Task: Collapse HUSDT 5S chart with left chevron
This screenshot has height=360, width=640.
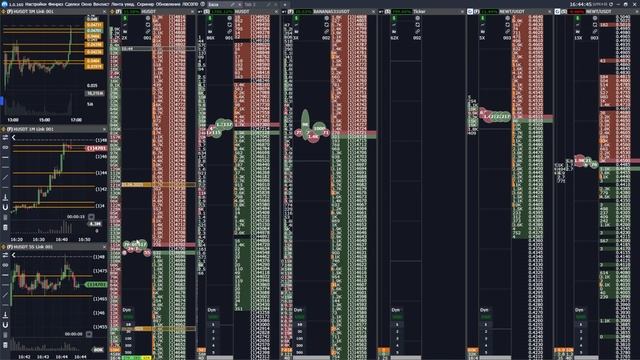Action: point(13,255)
